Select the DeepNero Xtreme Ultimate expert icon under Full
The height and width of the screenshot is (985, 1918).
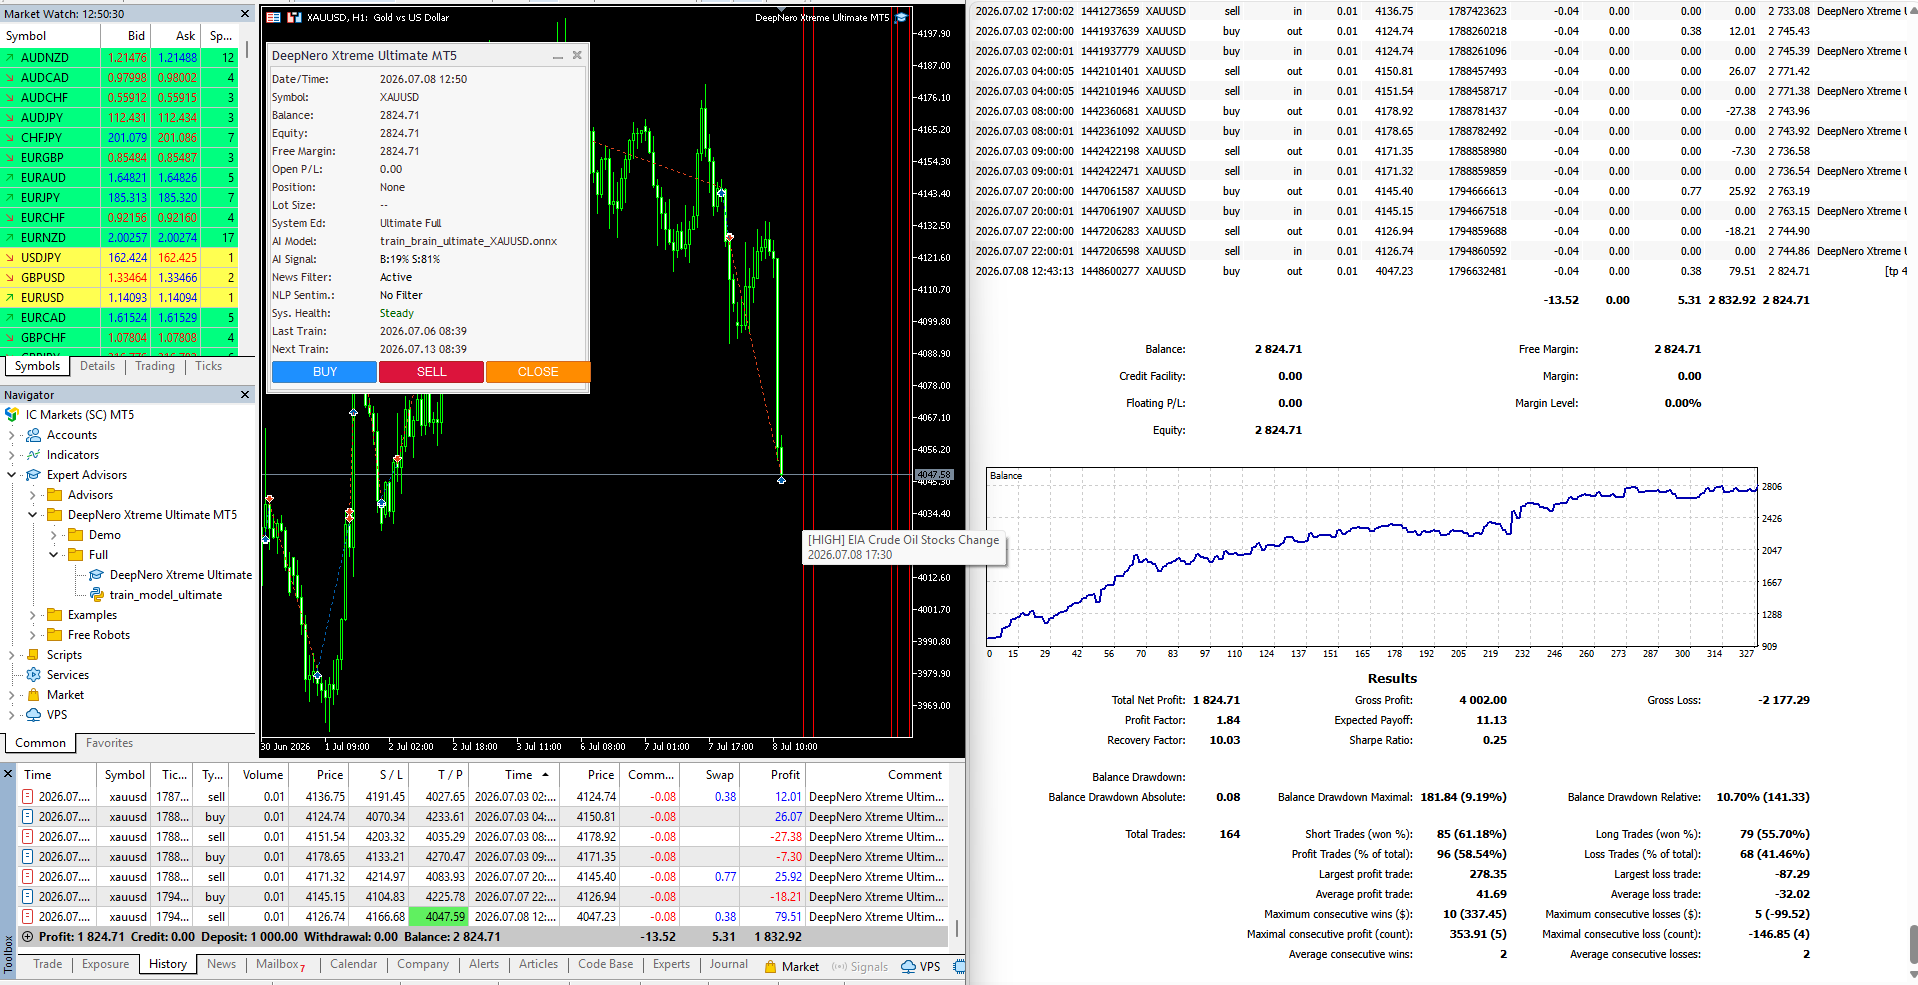point(96,574)
